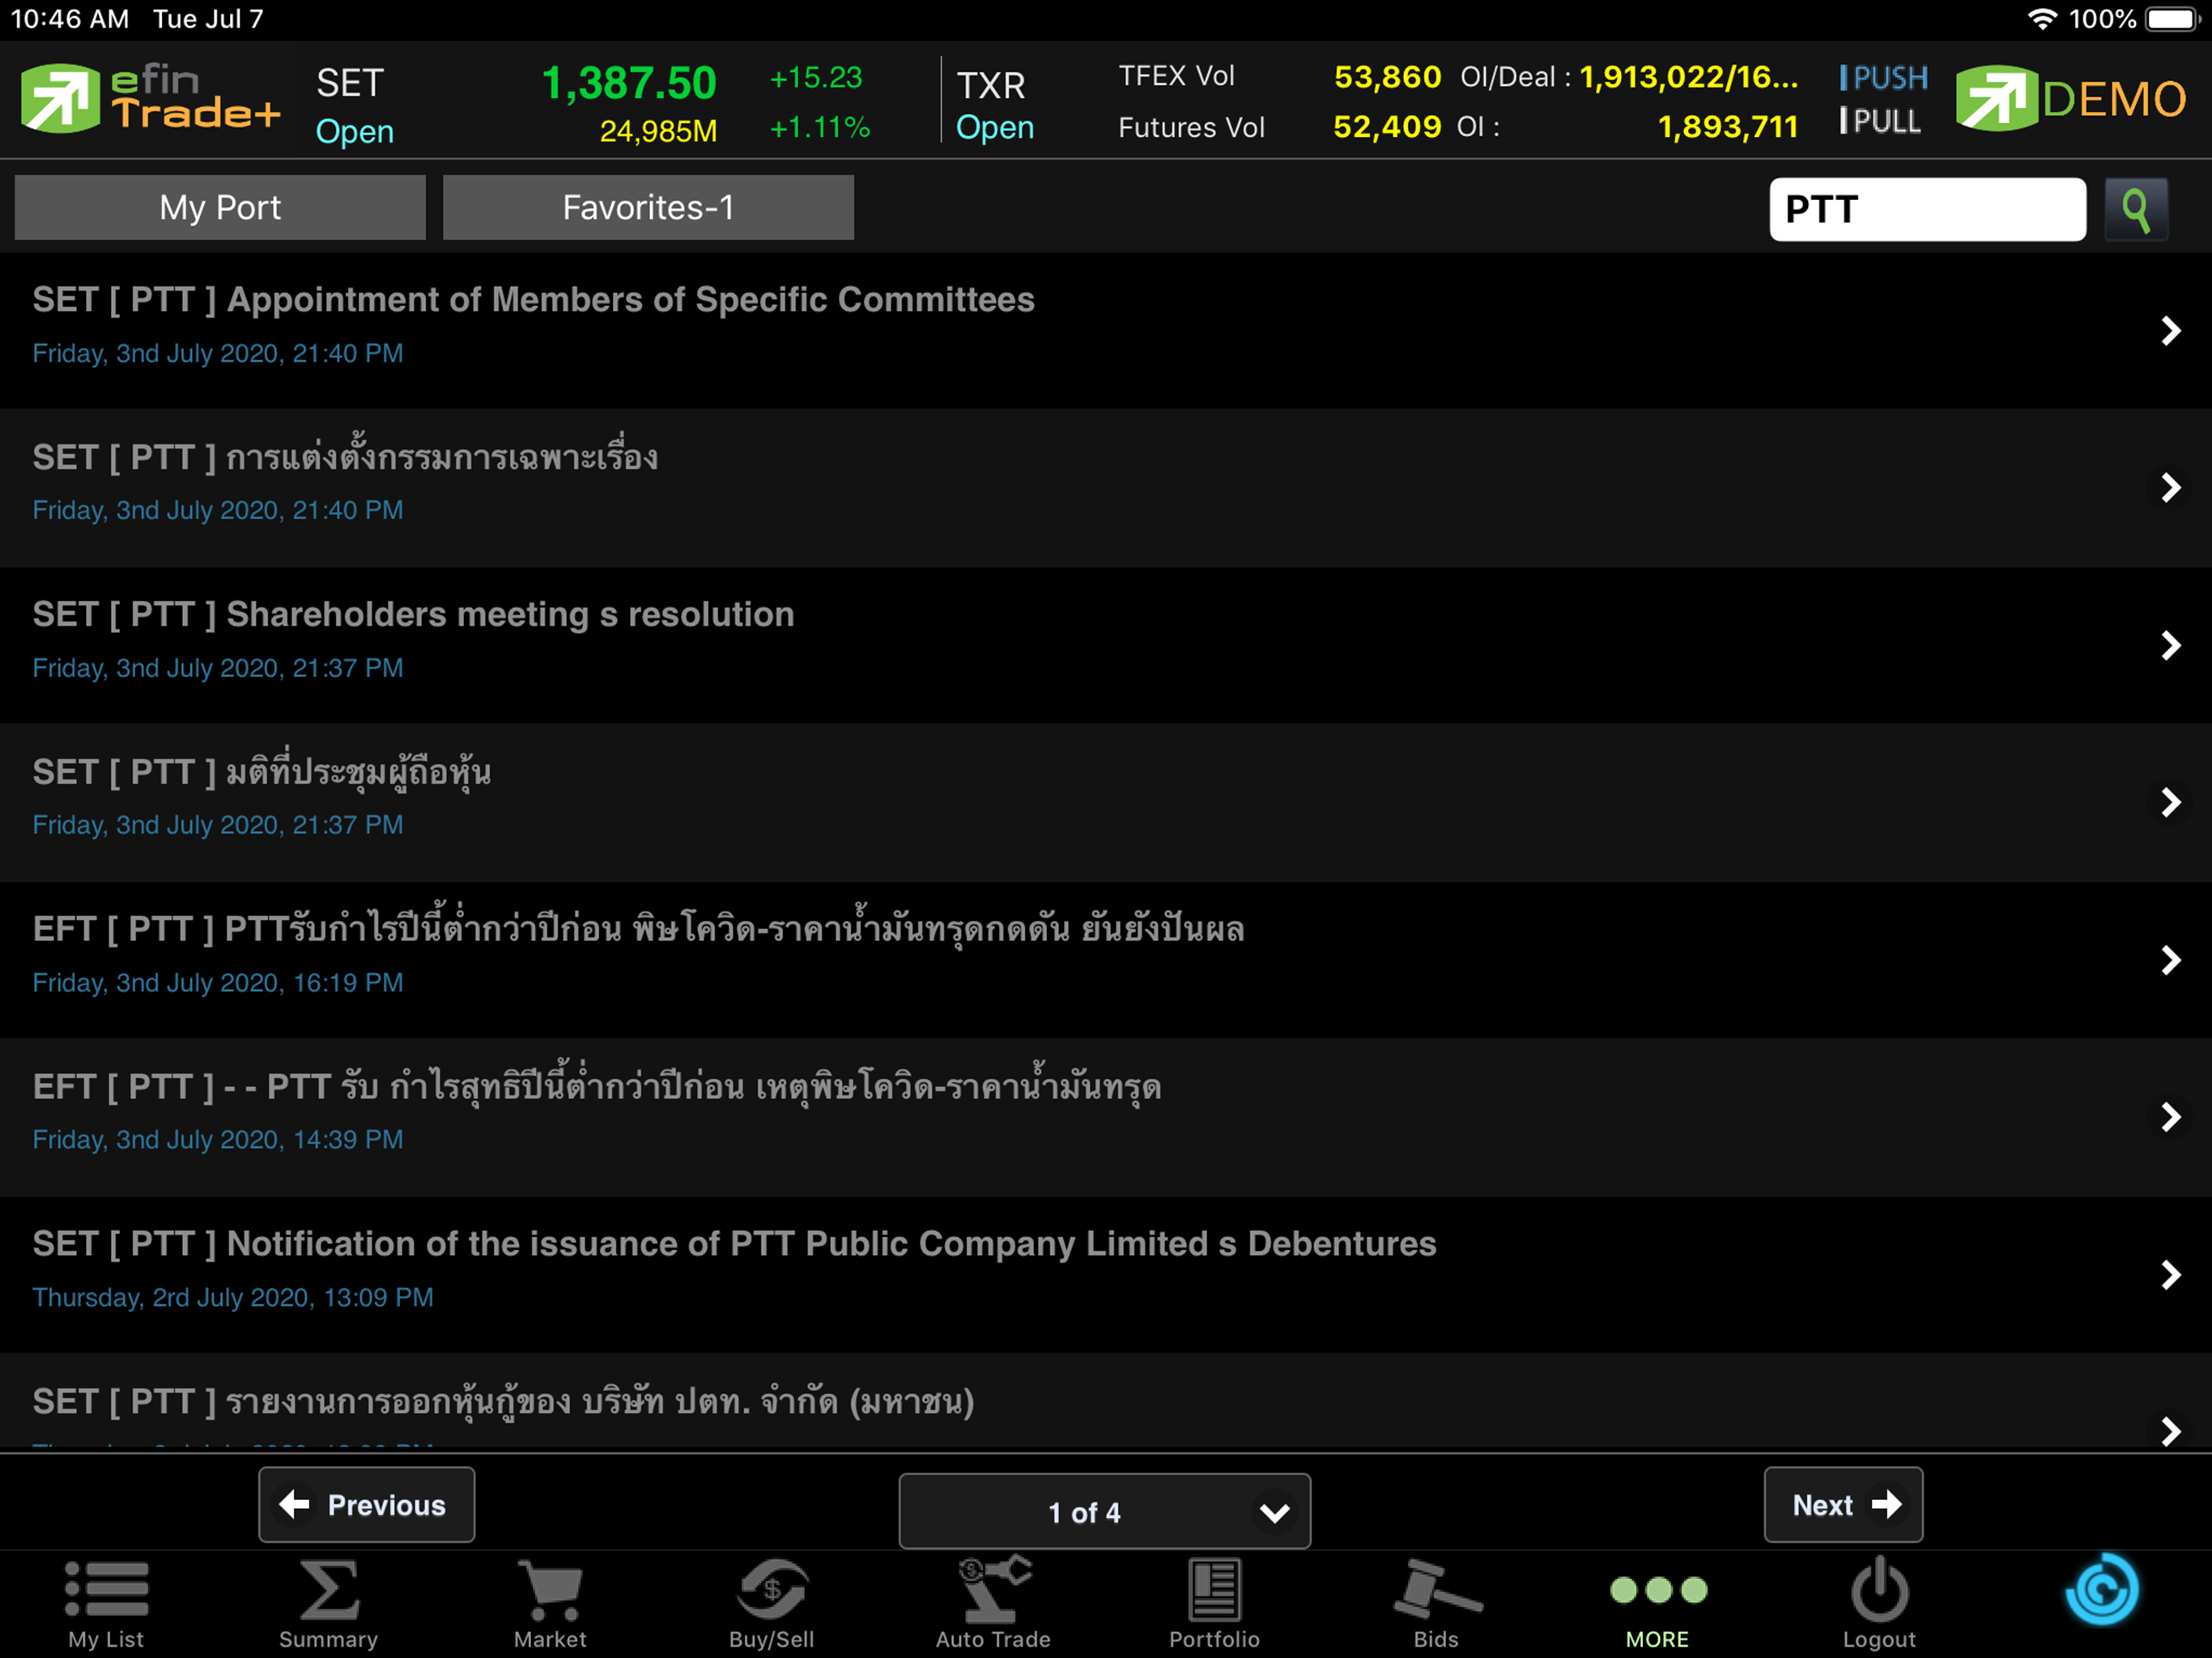Tap the SET change +1.11%
This screenshot has height=1658, width=2212.
pos(820,127)
